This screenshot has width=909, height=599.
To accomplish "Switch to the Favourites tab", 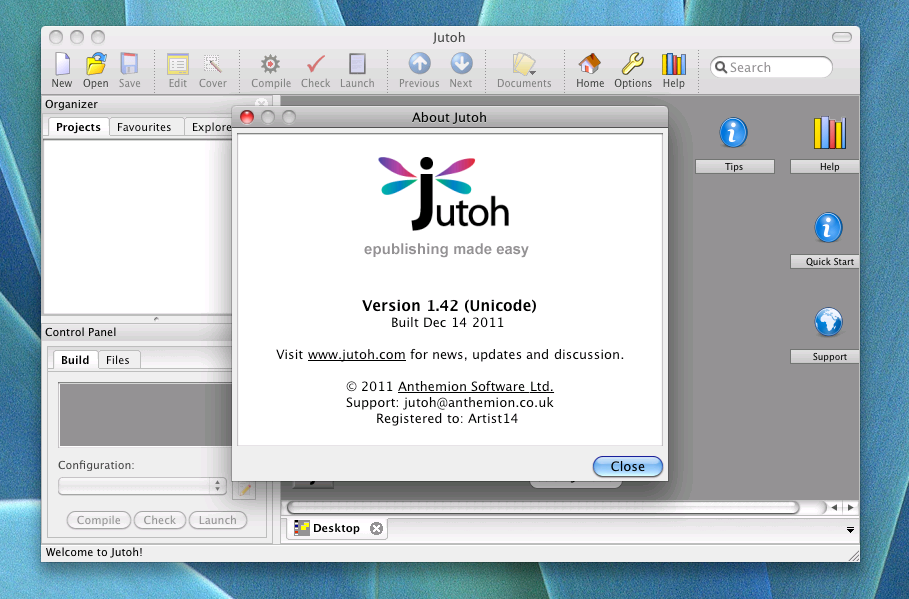I will click(x=144, y=127).
